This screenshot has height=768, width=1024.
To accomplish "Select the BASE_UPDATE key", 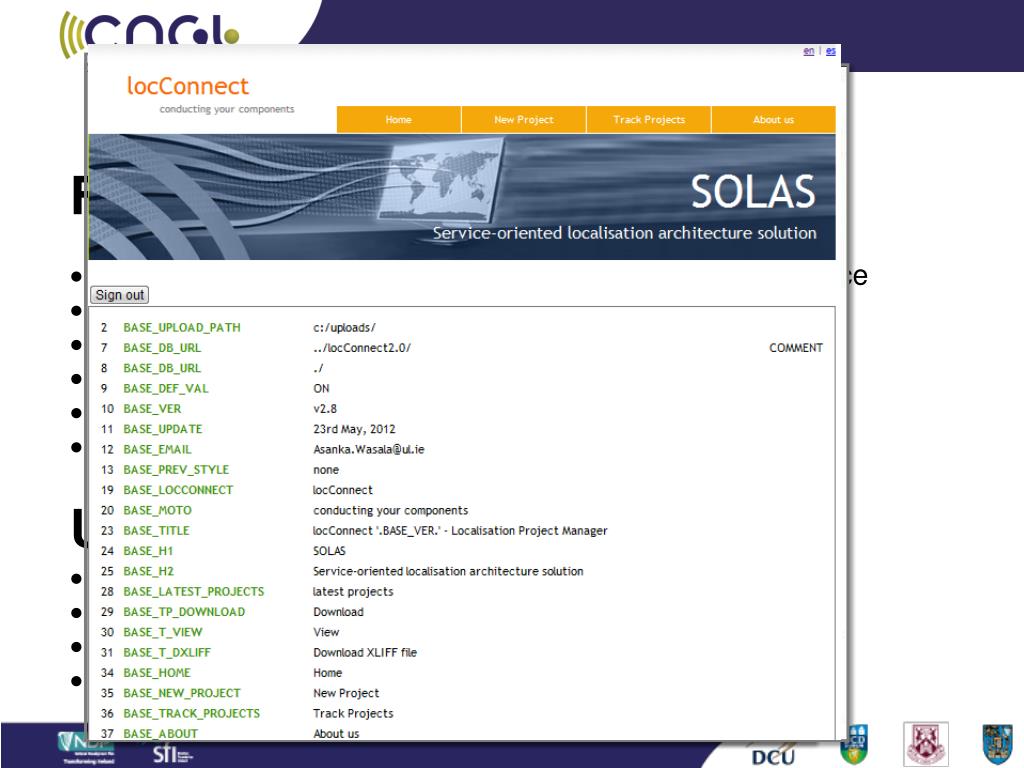I will 163,429.
